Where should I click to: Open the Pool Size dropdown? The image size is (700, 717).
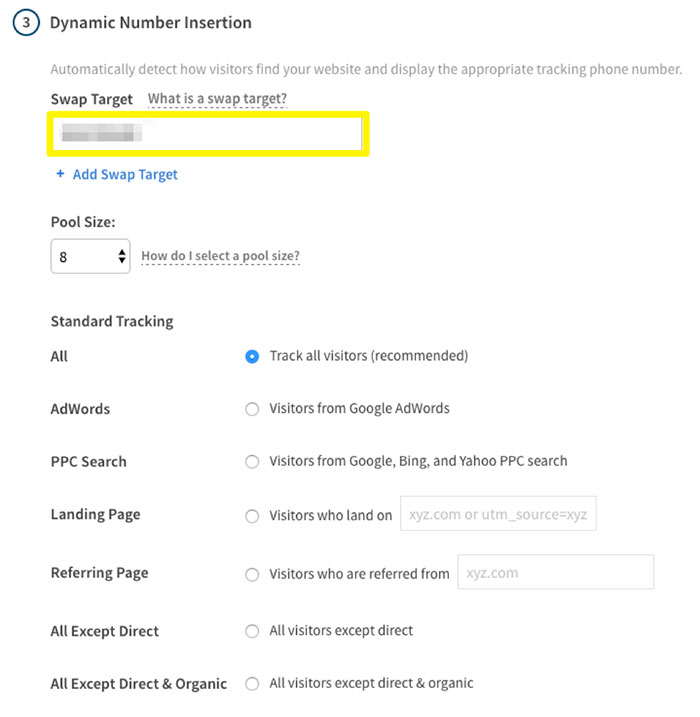[90, 256]
